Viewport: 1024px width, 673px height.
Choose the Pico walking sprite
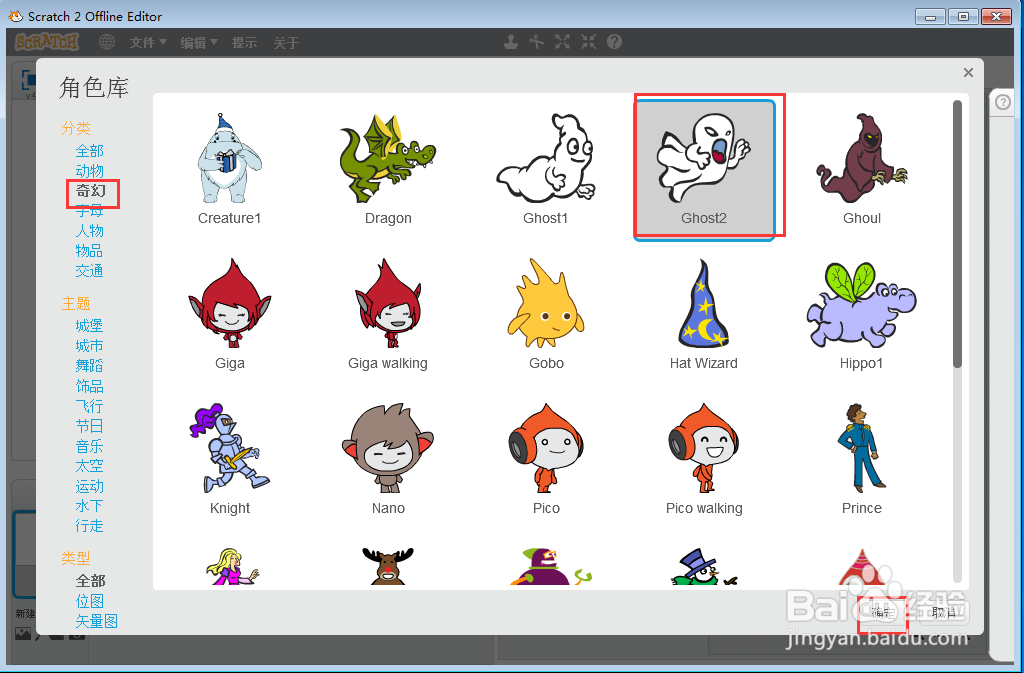pyautogui.click(x=704, y=459)
